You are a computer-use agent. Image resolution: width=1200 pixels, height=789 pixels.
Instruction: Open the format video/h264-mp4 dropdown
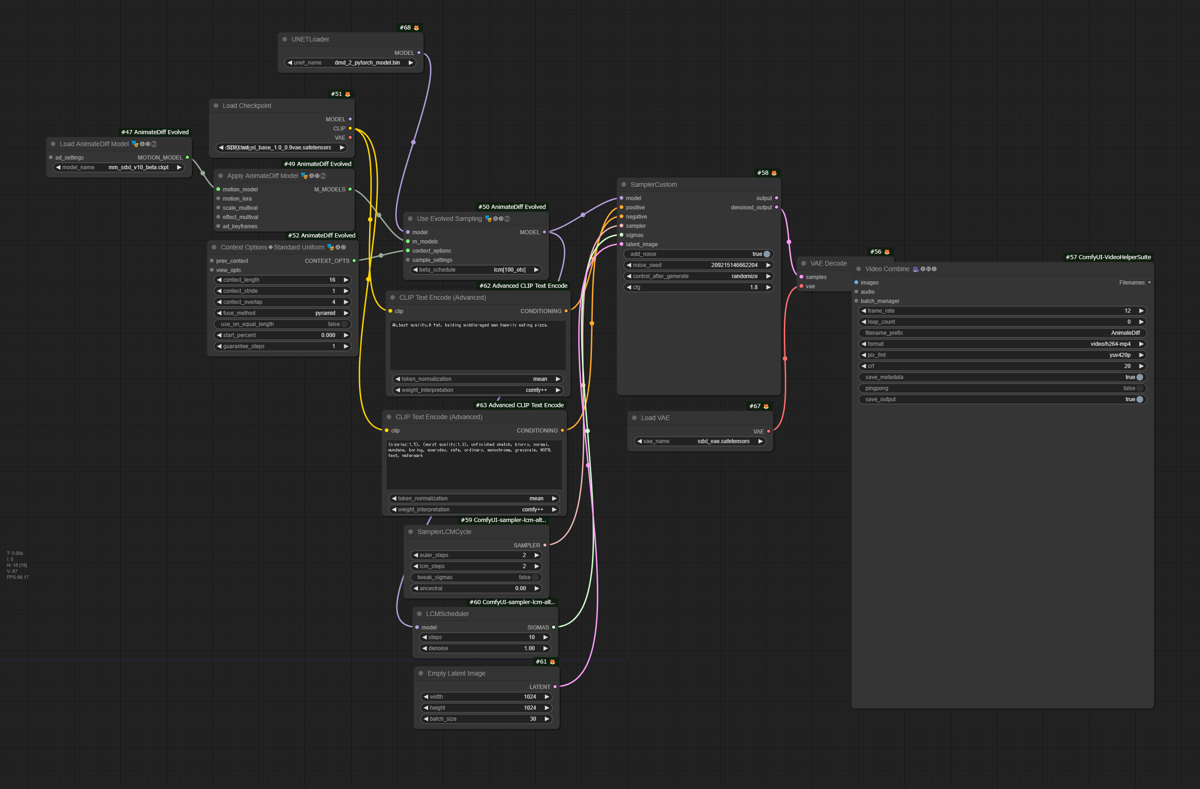1002,344
